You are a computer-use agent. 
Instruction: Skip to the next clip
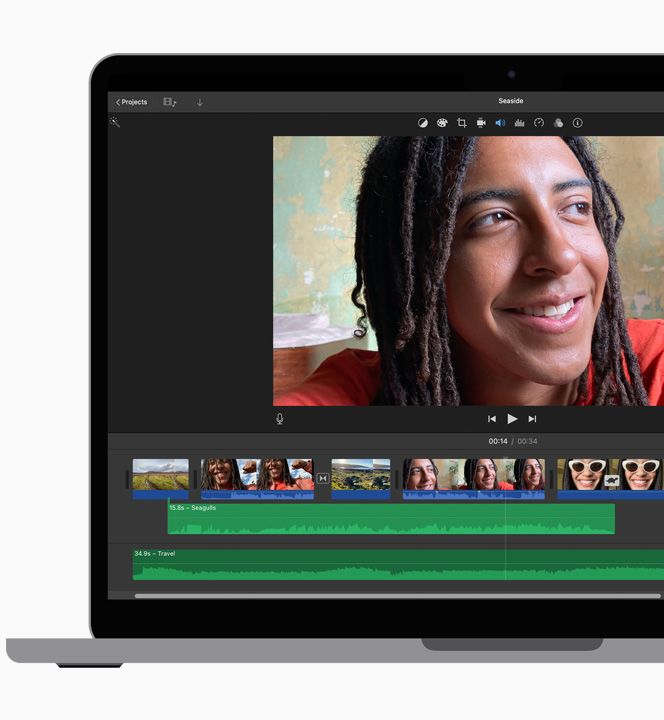click(x=532, y=419)
